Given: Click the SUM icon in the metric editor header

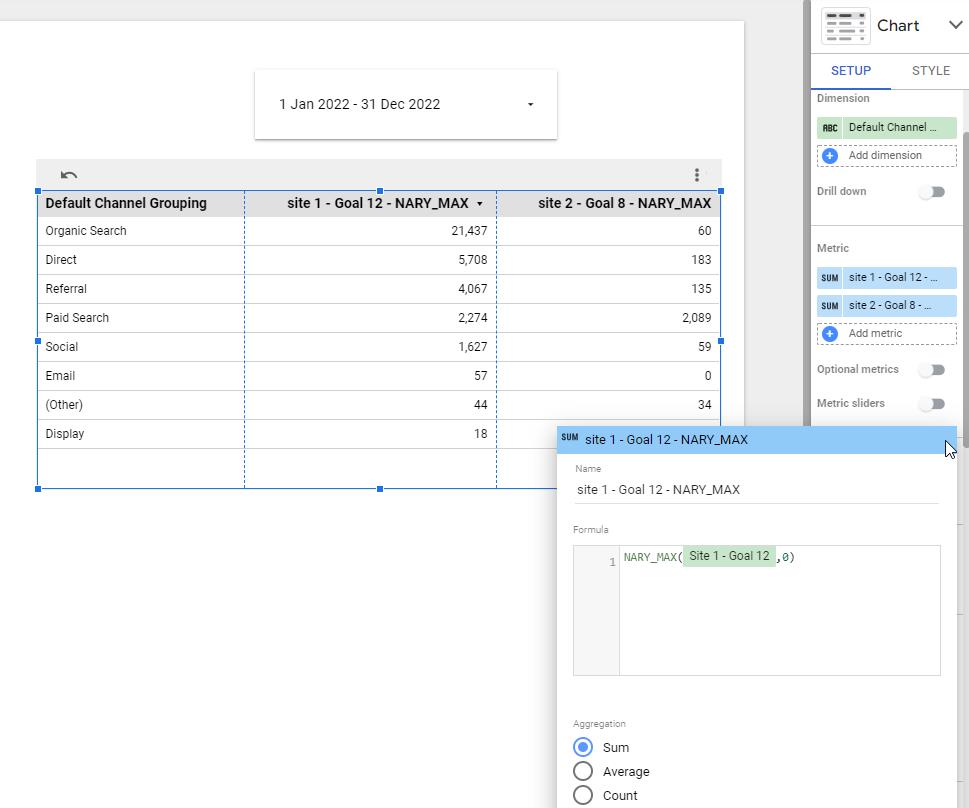Looking at the screenshot, I should 570,438.
